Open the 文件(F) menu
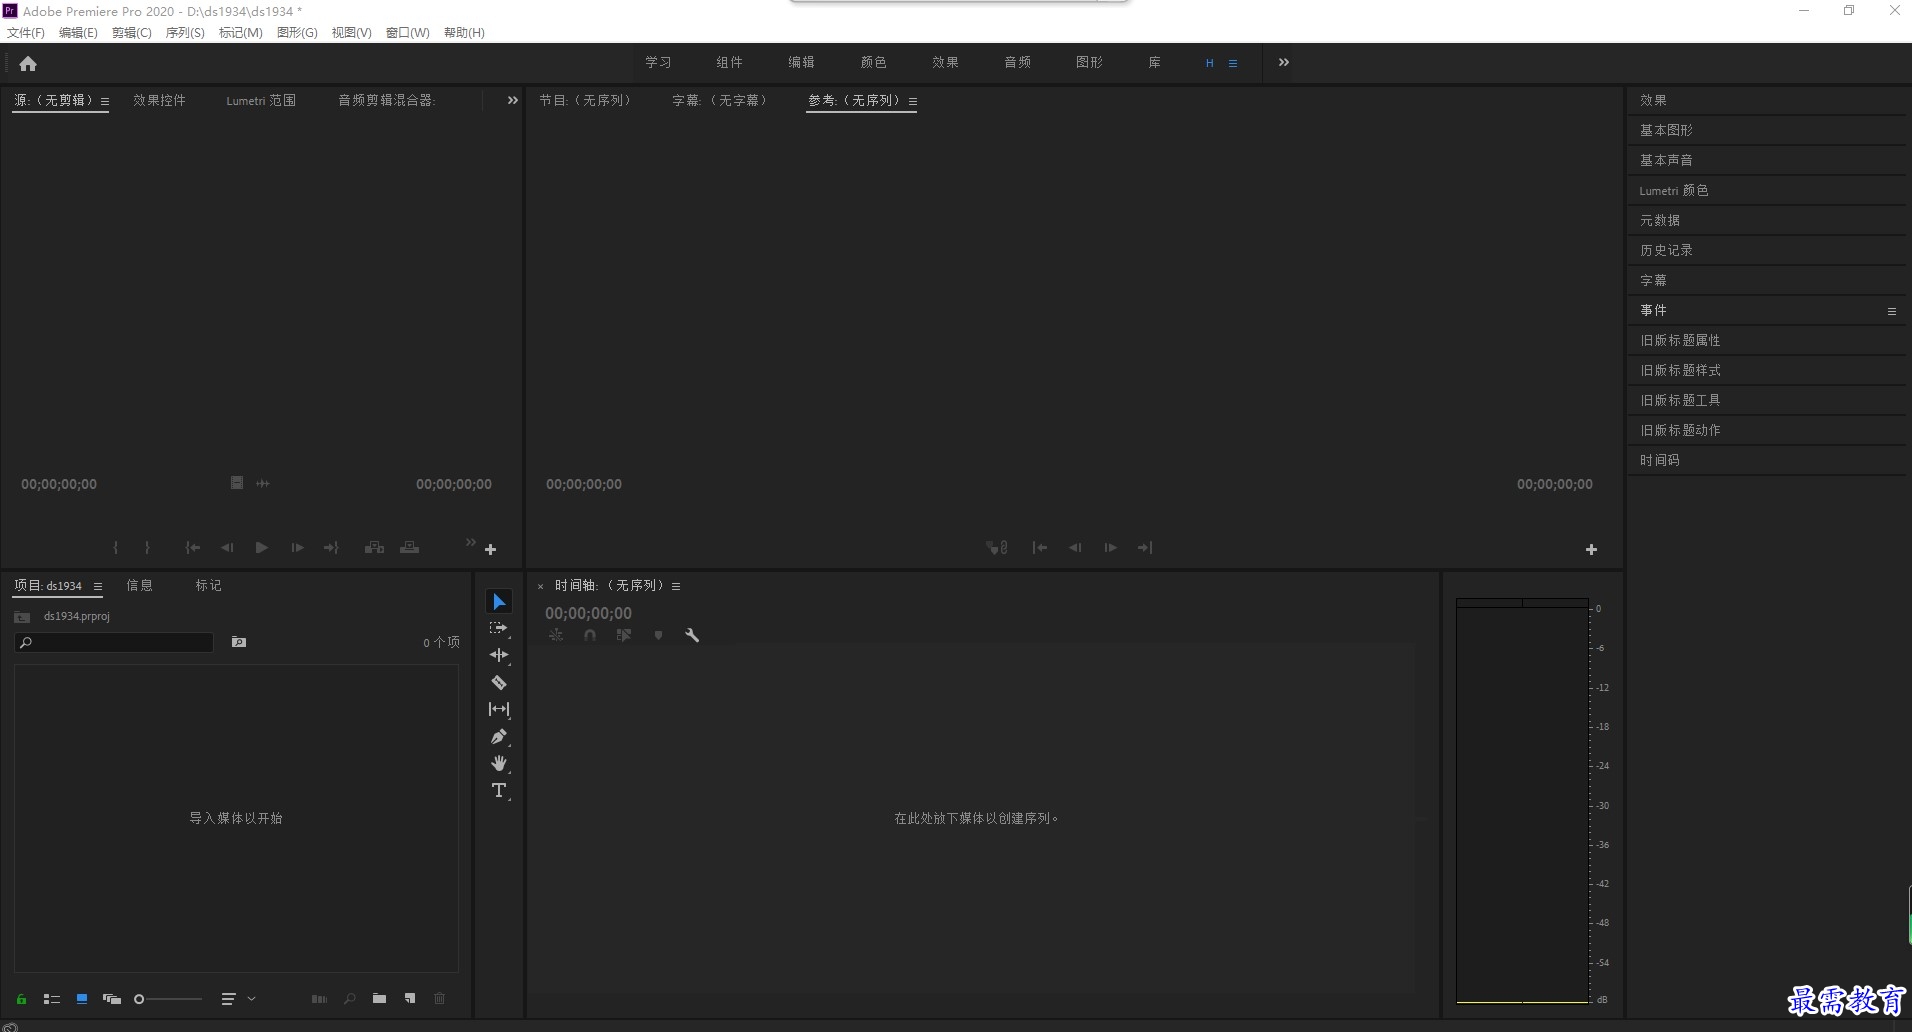The width and height of the screenshot is (1912, 1032). click(26, 33)
